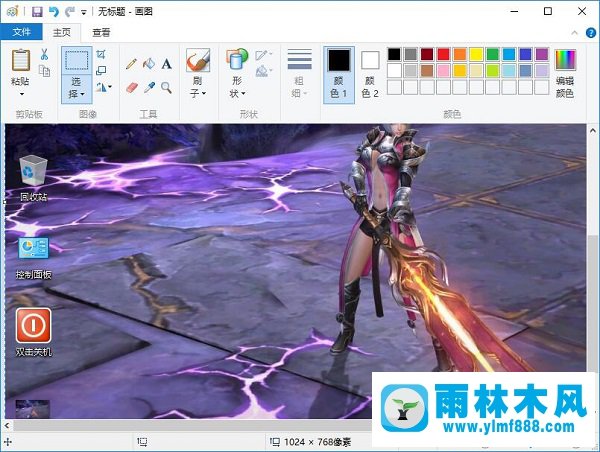Pick the green color swatch
This screenshot has height=452, width=600.
coord(492,54)
